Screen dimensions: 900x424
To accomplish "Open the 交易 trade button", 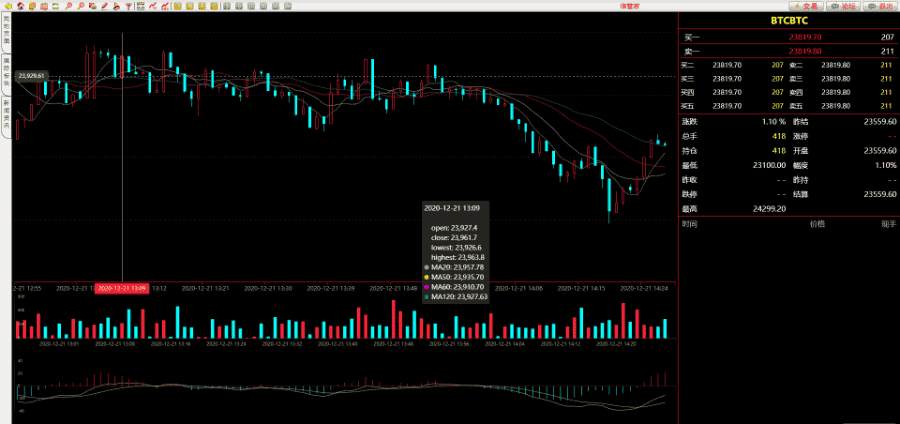I will [808, 6].
